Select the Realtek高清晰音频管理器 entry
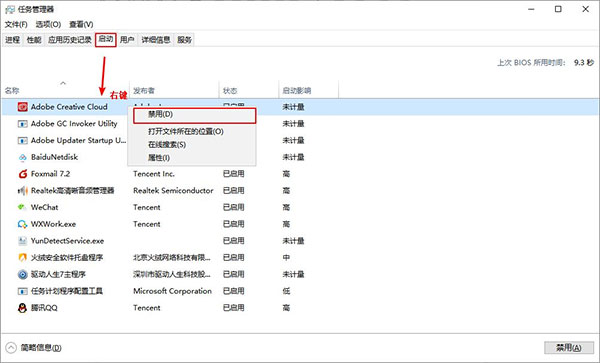Screen dimensions: 600x363 (73, 190)
